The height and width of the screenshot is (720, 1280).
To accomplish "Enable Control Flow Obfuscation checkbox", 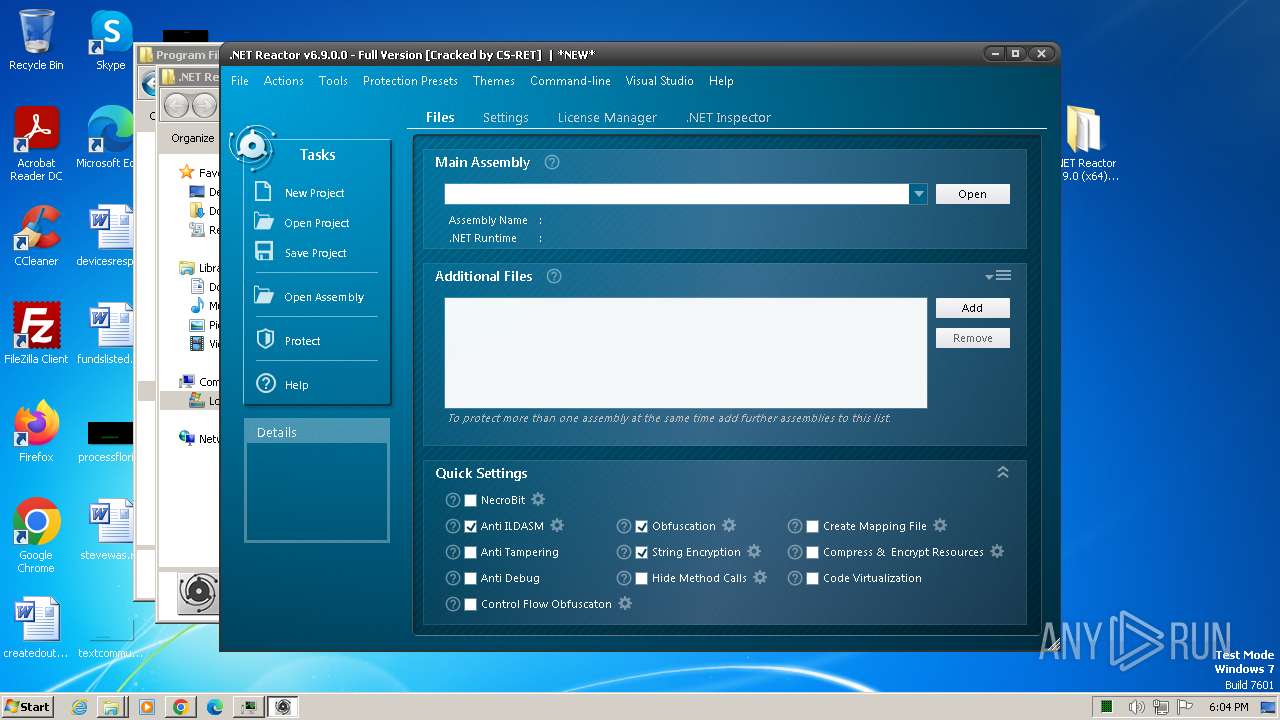I will tap(470, 604).
